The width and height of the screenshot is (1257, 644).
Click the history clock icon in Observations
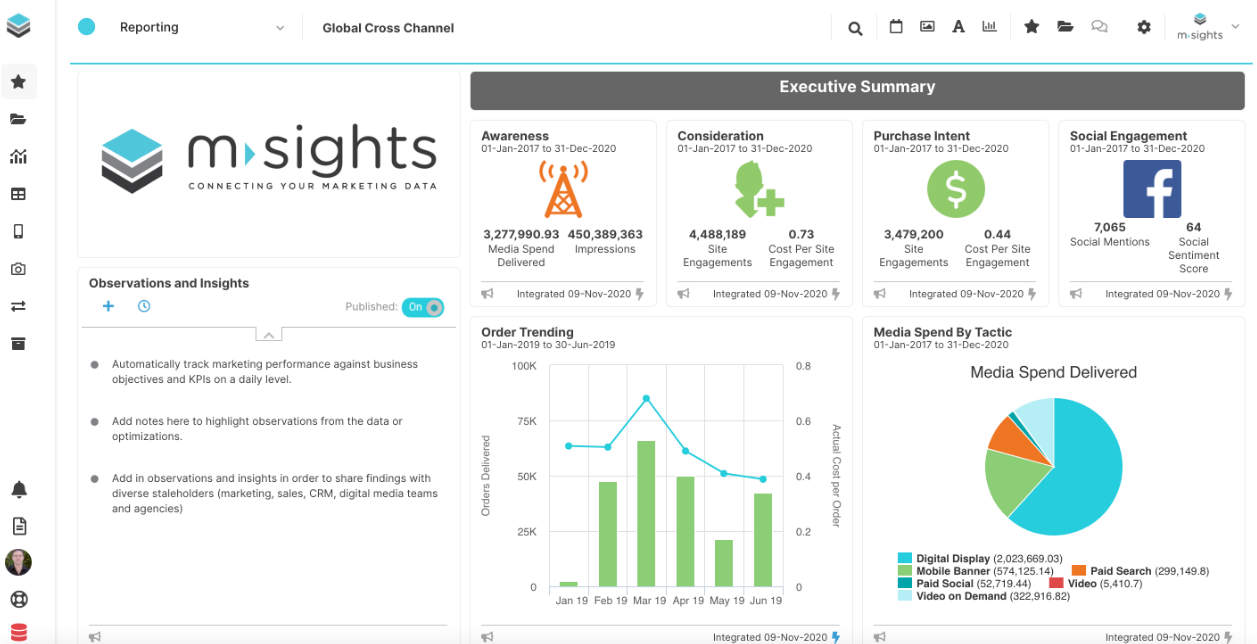tap(144, 306)
